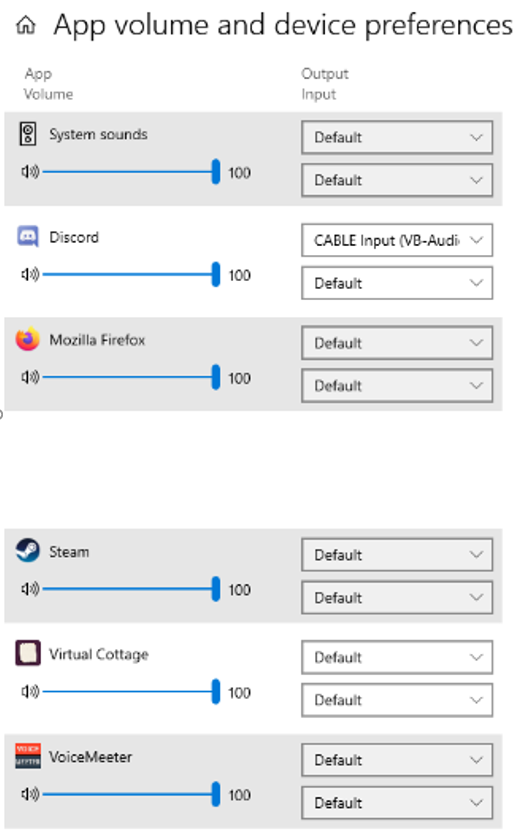This screenshot has width=525, height=839.
Task: Click the Virtual Cottage volume slider track
Action: pyautogui.click(x=129, y=692)
